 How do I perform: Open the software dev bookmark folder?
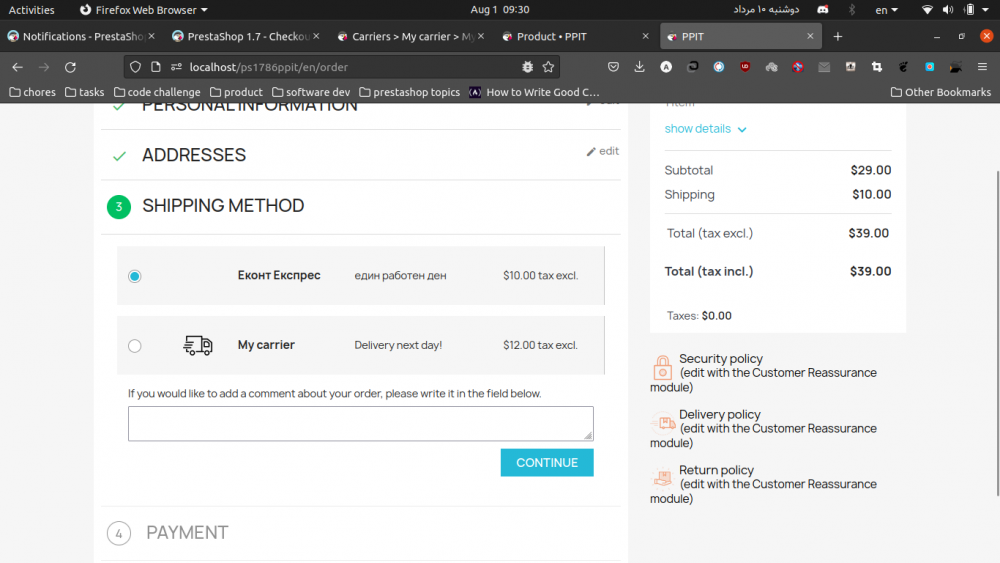coord(311,92)
